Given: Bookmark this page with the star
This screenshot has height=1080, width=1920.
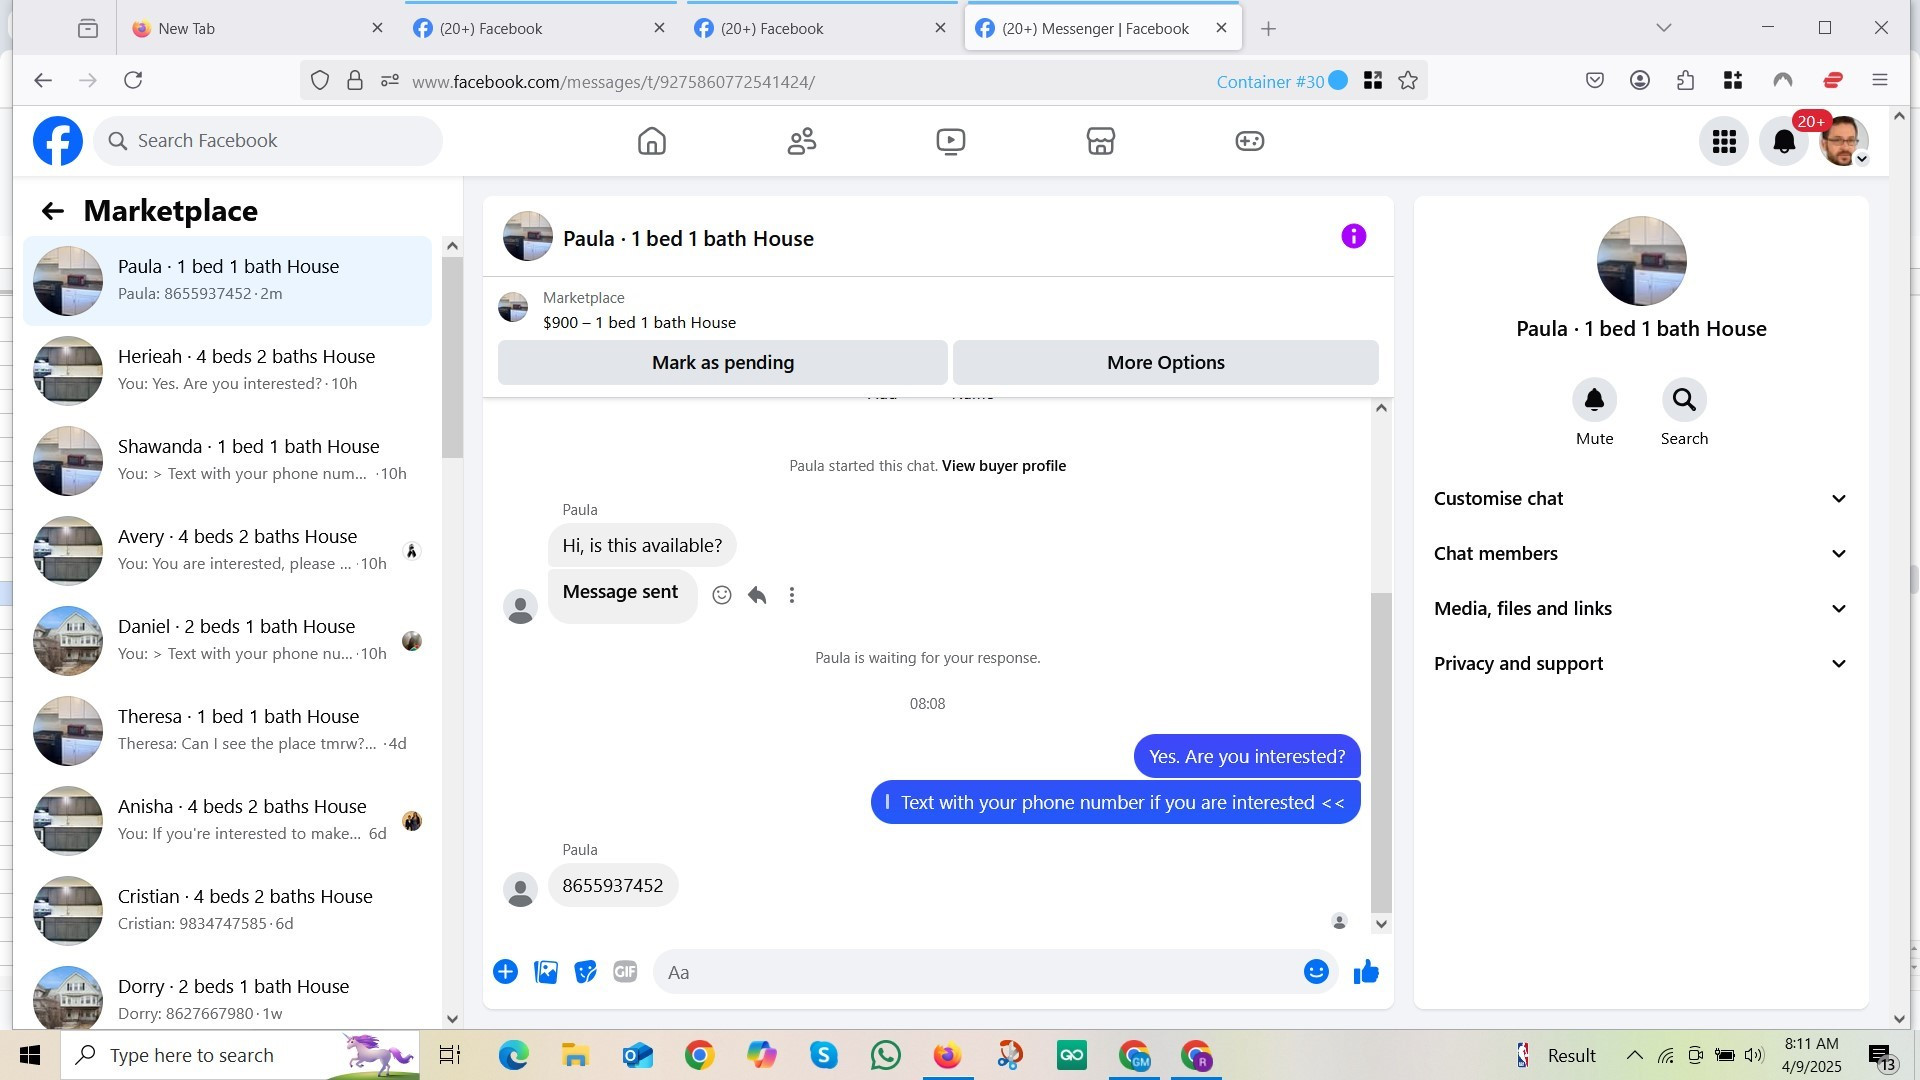Looking at the screenshot, I should point(1408,81).
